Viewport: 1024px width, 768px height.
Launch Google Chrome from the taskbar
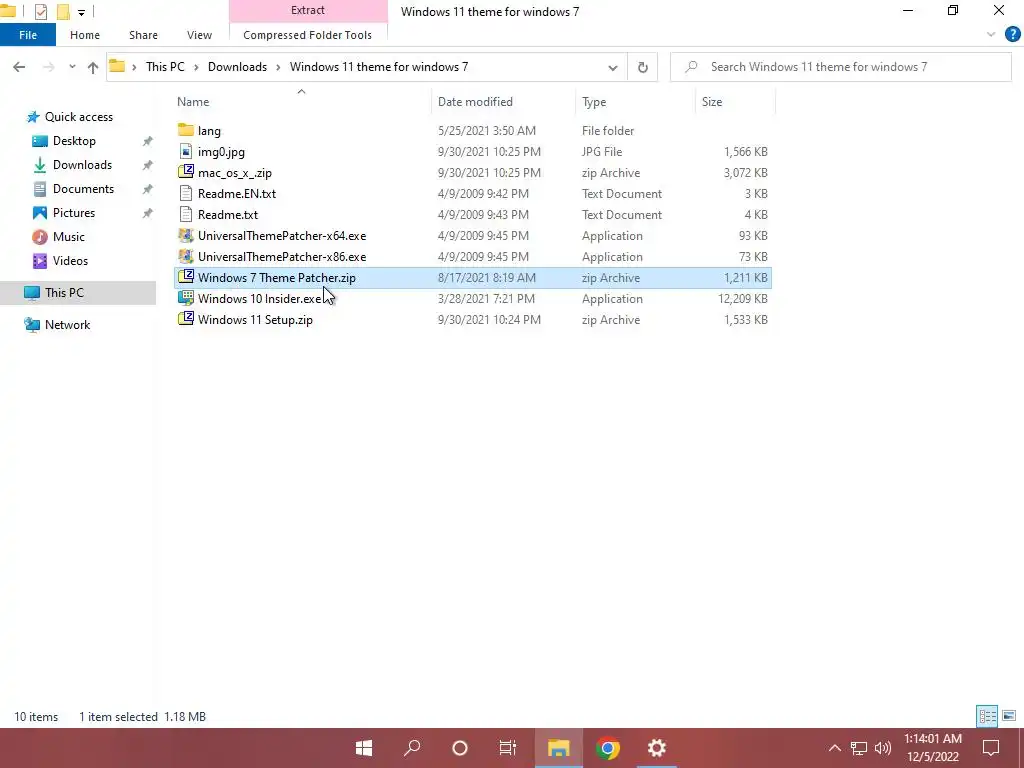coord(607,748)
